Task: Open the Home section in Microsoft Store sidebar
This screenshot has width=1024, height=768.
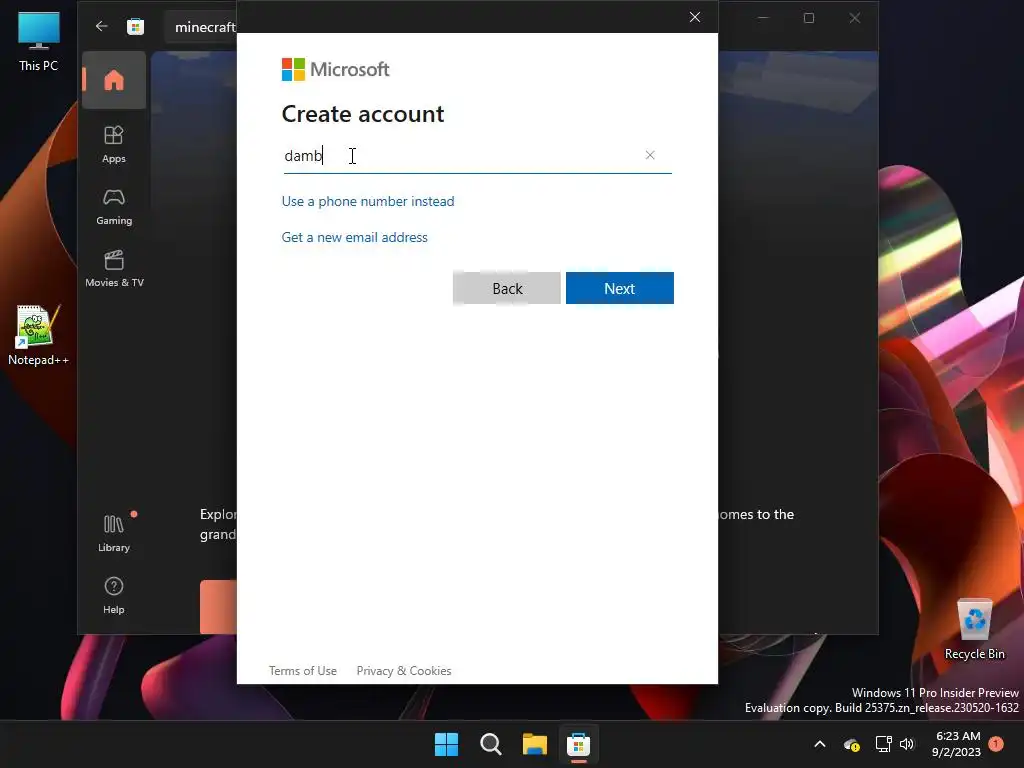Action: pyautogui.click(x=114, y=80)
